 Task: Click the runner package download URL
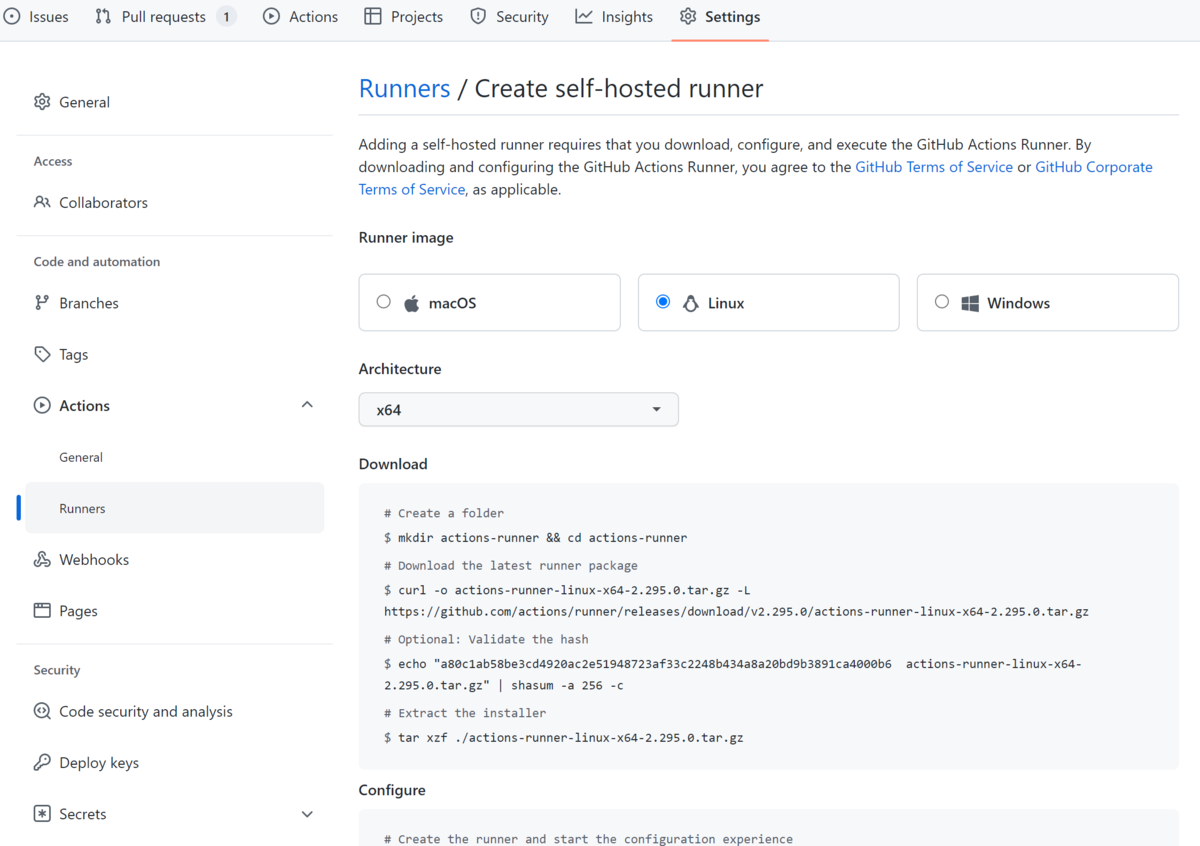point(736,612)
